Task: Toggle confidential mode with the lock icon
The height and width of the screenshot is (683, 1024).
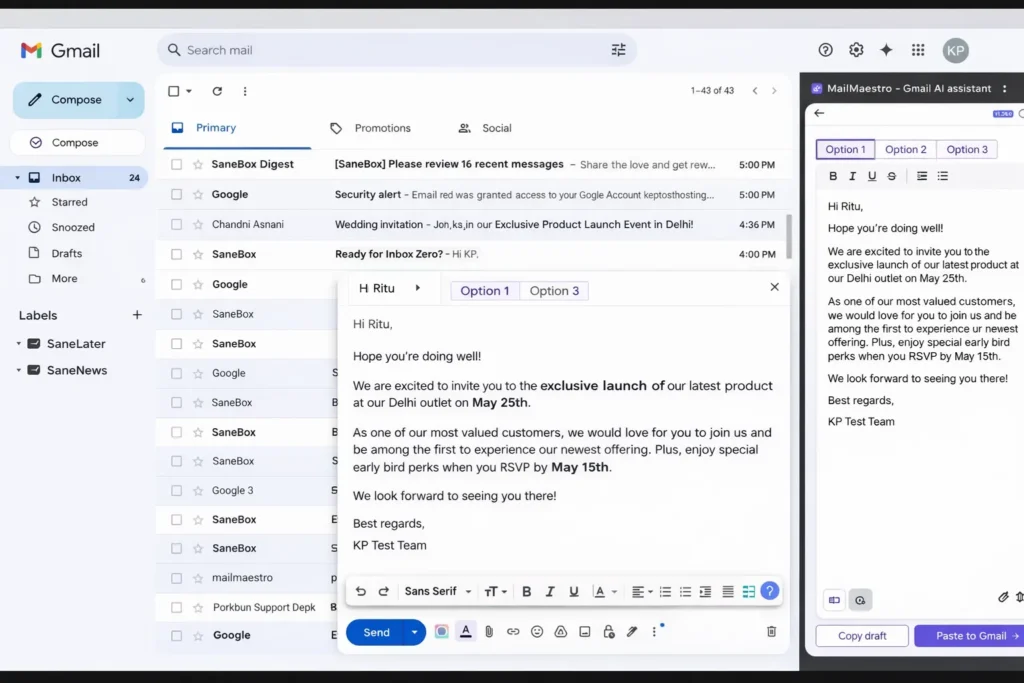Action: pos(608,631)
